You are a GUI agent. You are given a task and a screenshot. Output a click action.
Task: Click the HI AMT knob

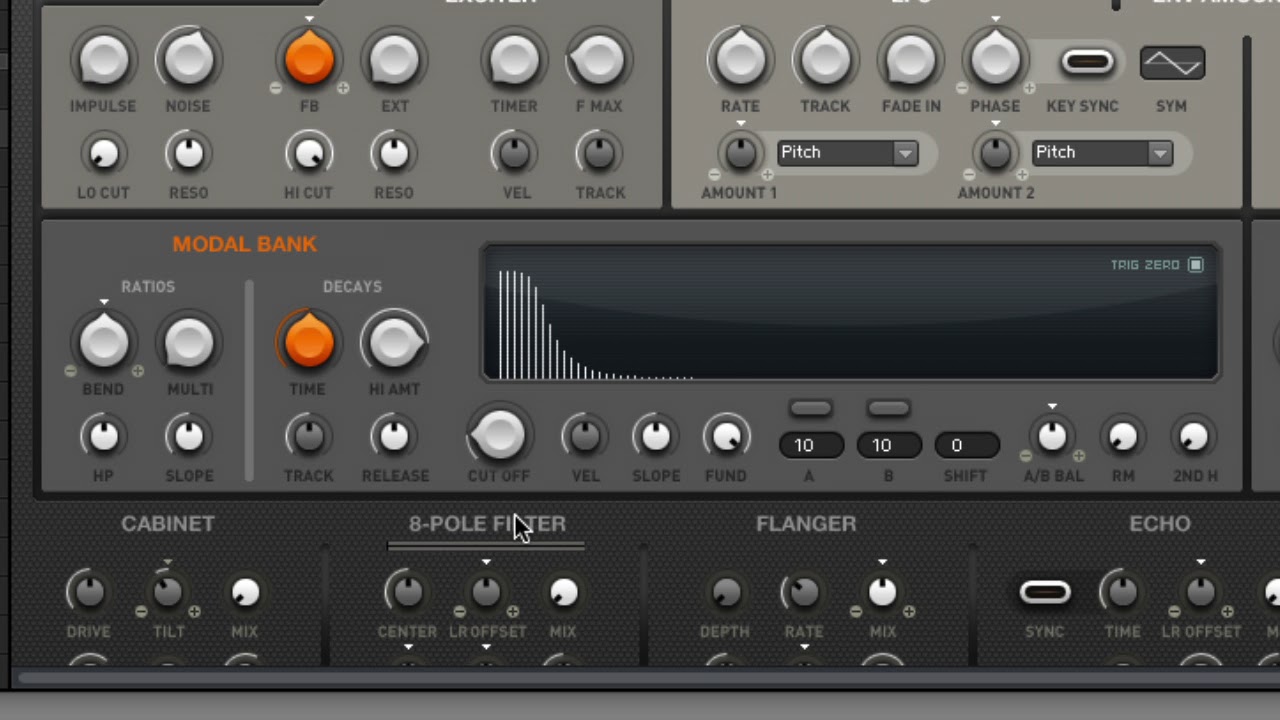394,342
